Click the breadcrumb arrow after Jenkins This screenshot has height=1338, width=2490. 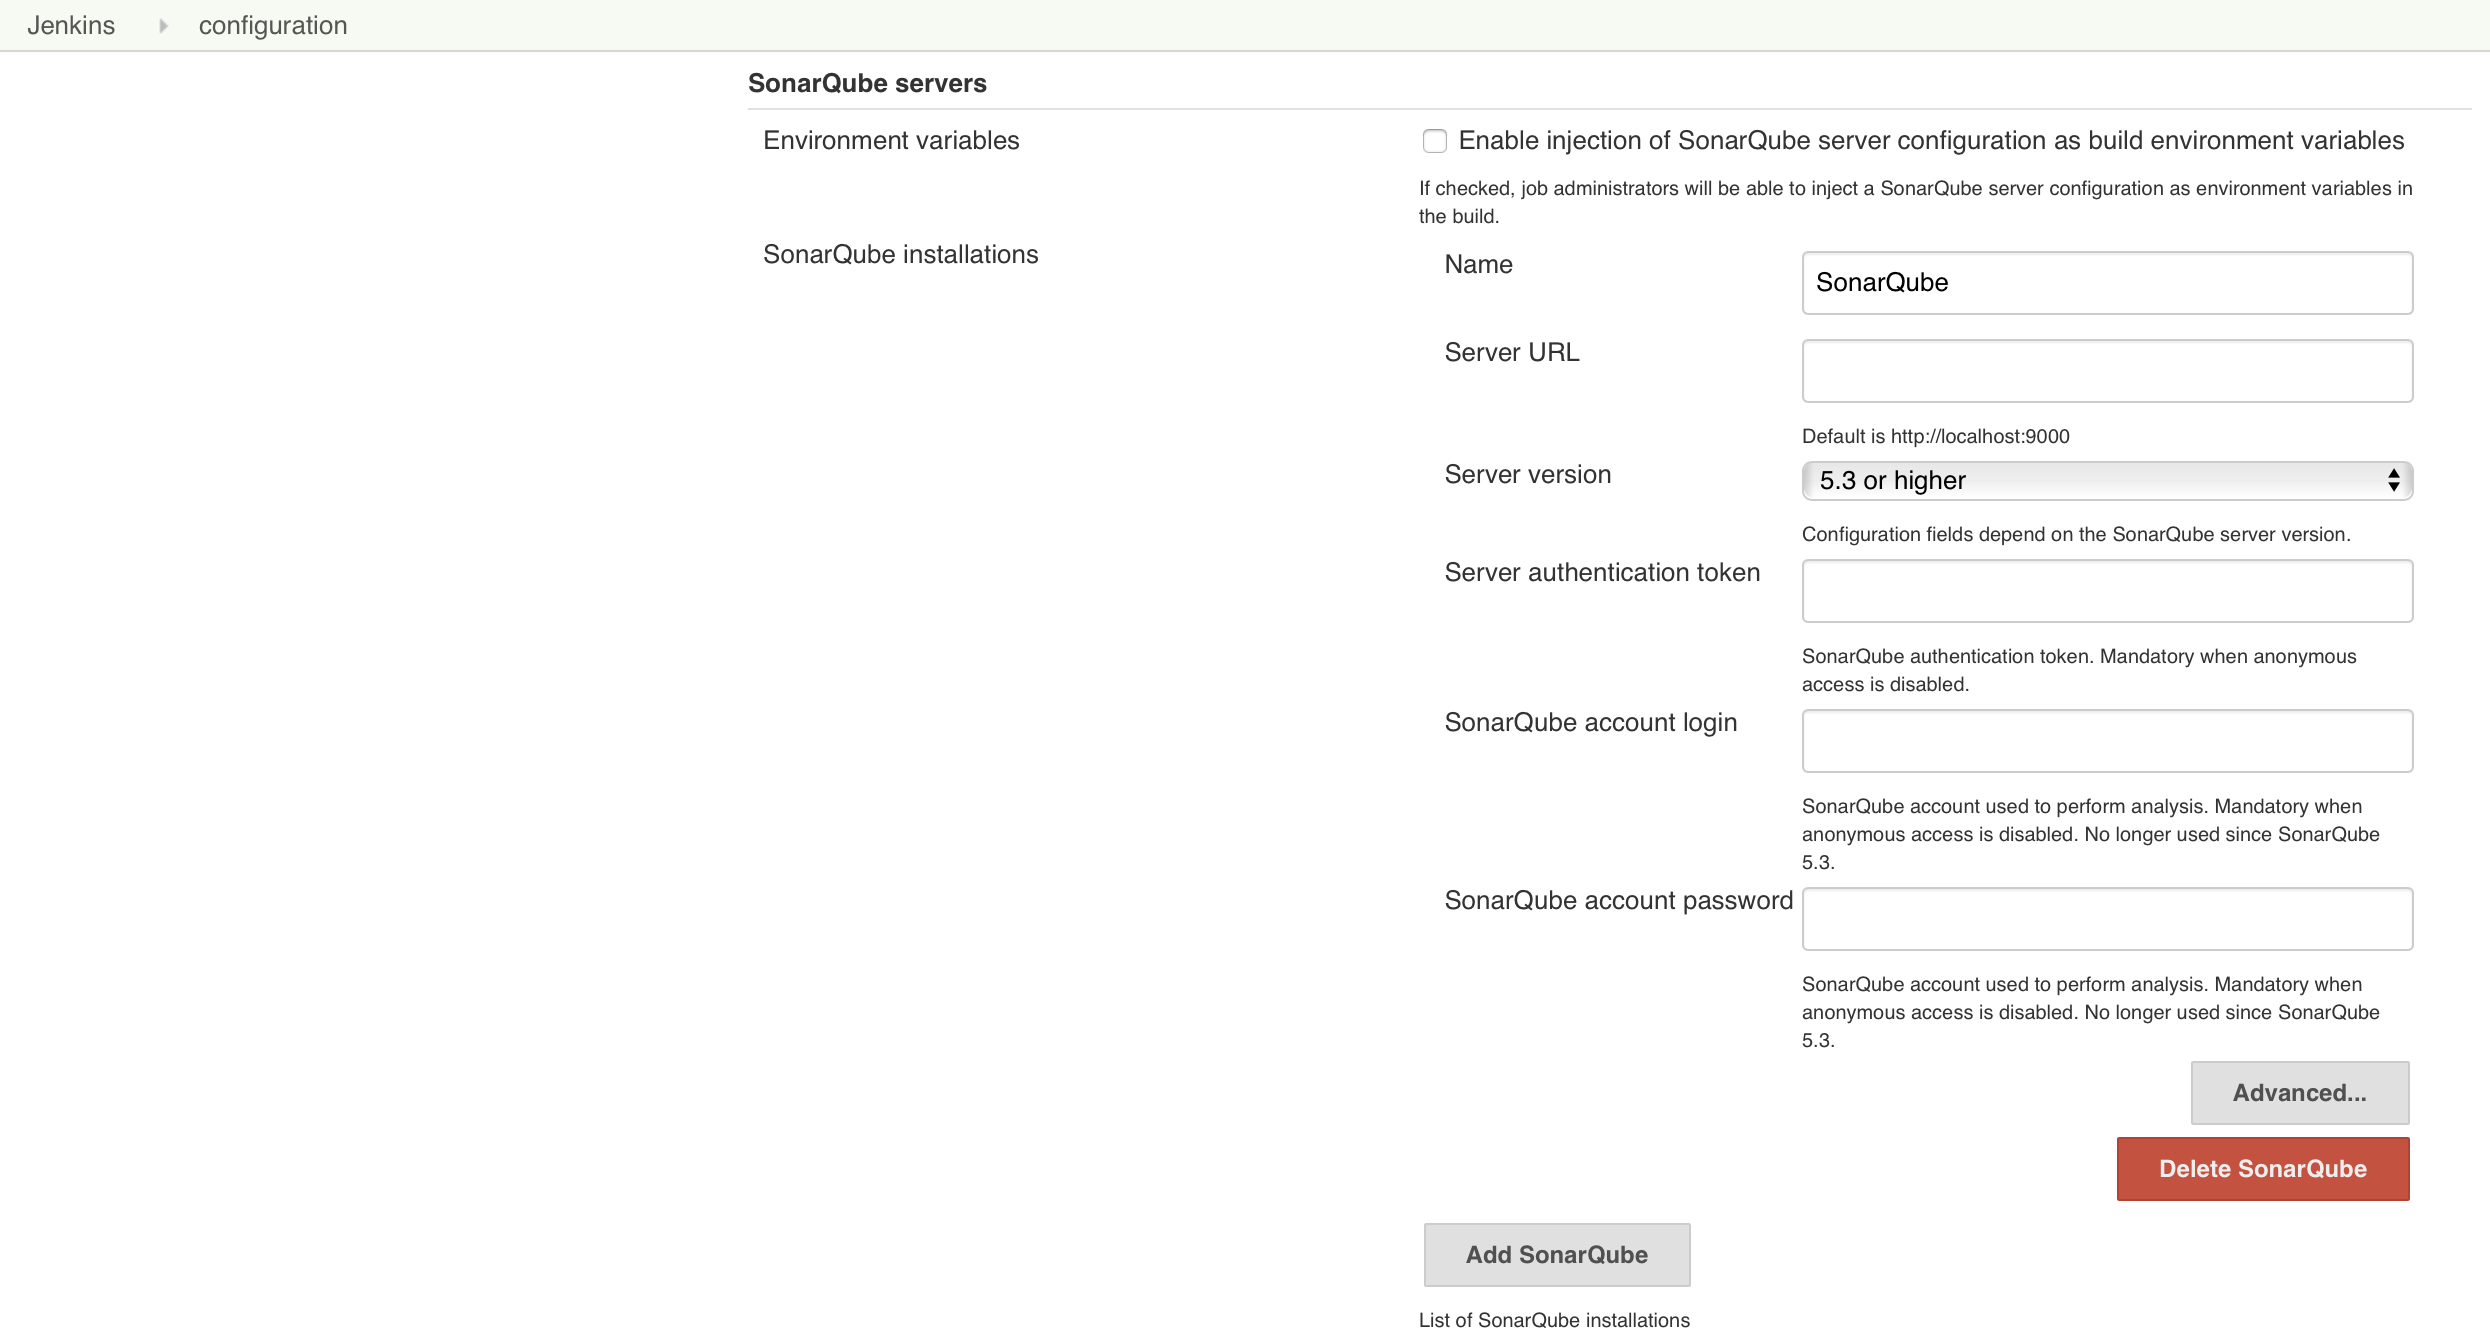click(x=163, y=26)
